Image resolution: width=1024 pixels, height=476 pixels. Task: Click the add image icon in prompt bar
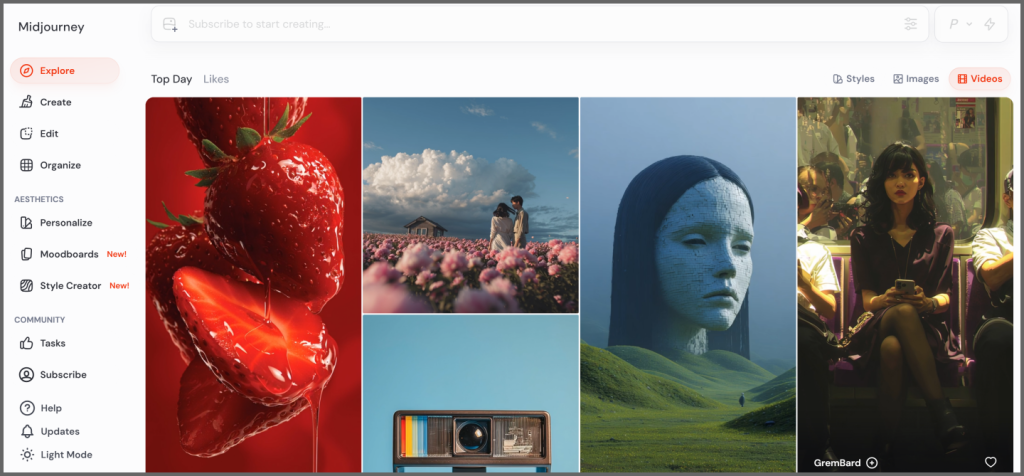[x=170, y=24]
